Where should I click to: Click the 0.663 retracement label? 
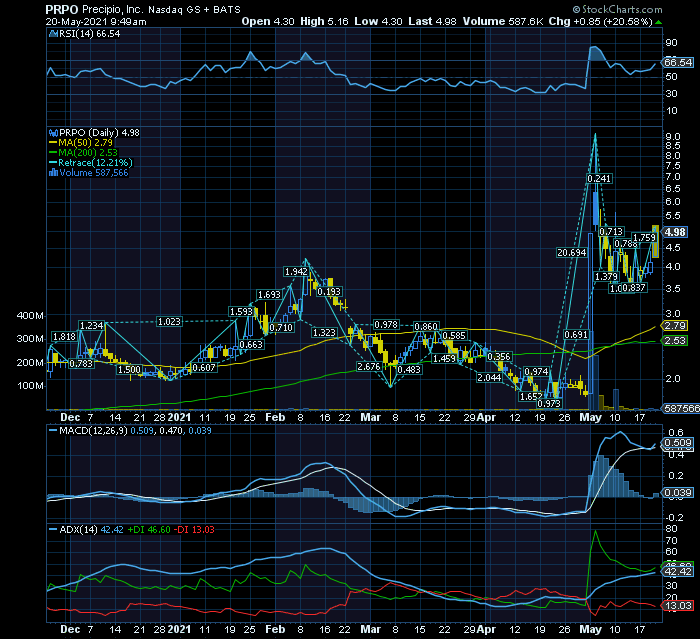pos(251,345)
